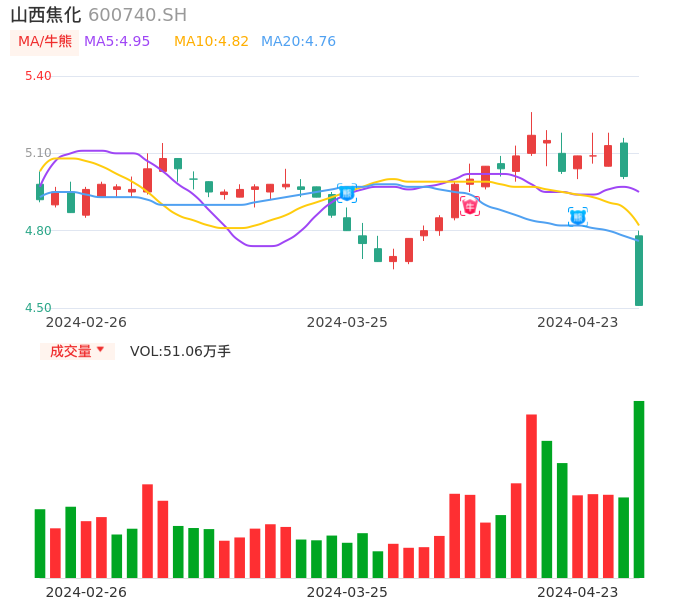
Task: Click the 山西焦化 stock name title
Action: click(x=45, y=15)
